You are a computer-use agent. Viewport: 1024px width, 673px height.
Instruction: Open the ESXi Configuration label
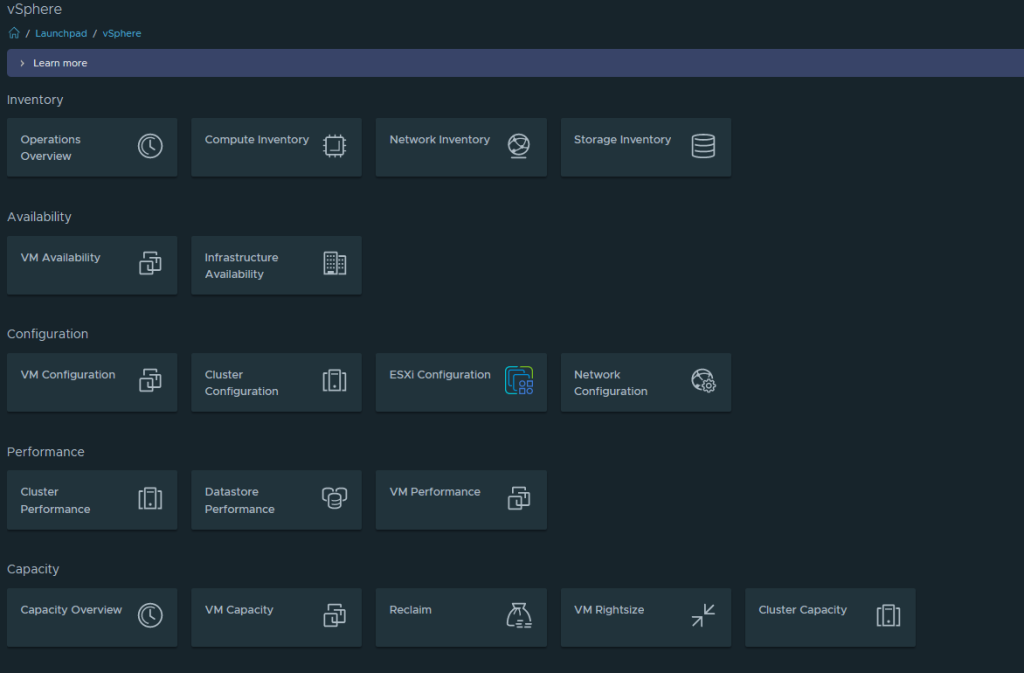[440, 375]
